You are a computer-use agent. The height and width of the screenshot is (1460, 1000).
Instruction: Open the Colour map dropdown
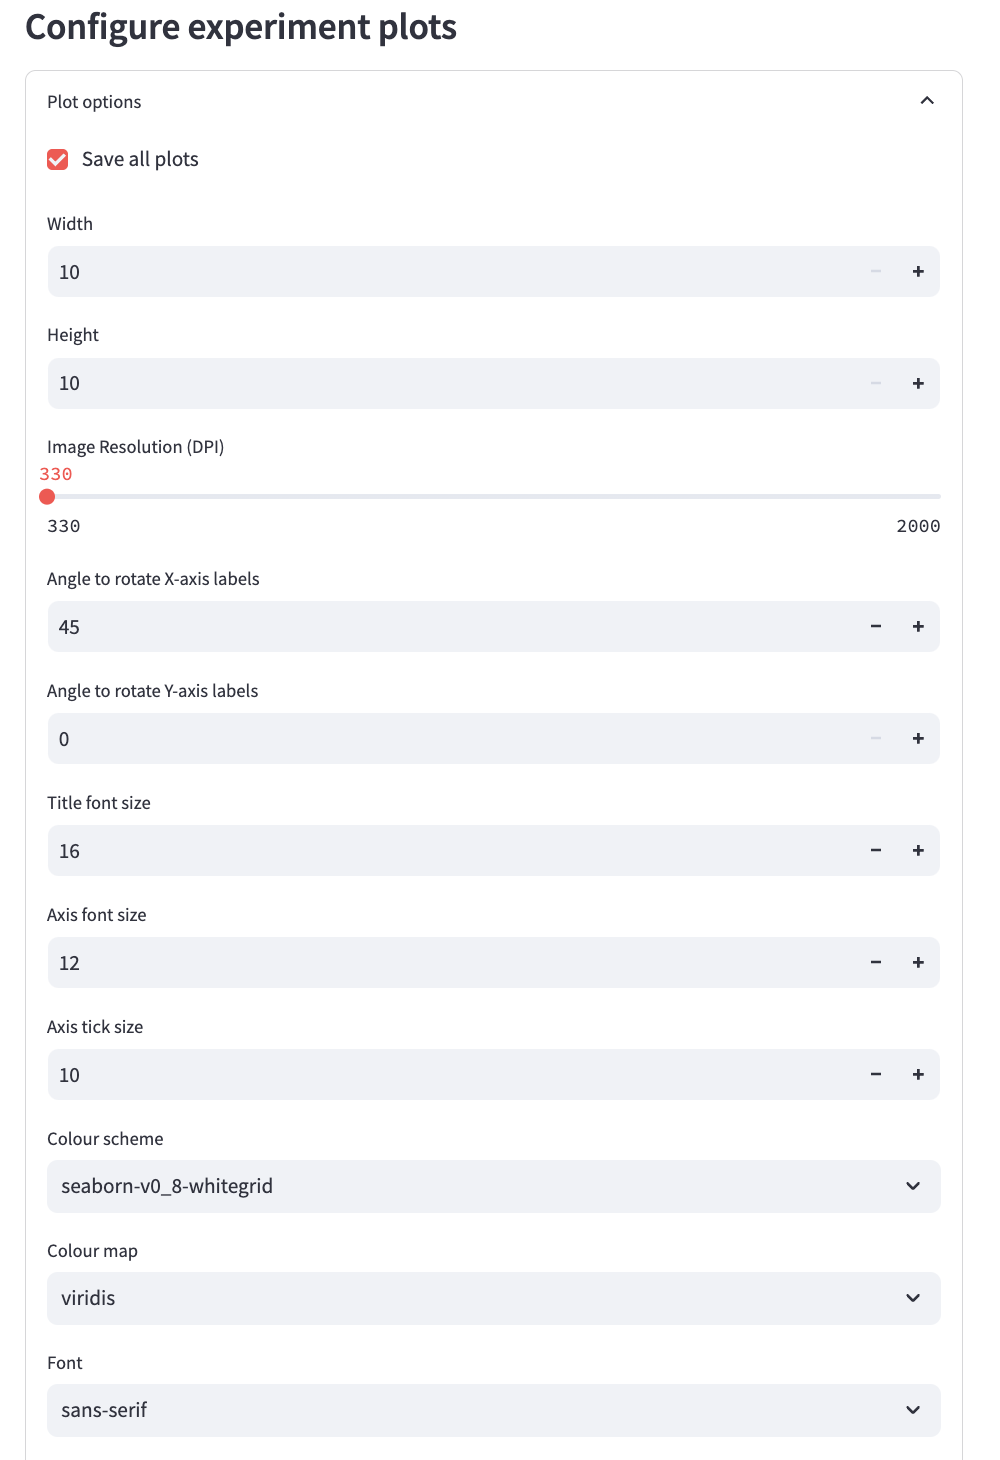point(494,1299)
